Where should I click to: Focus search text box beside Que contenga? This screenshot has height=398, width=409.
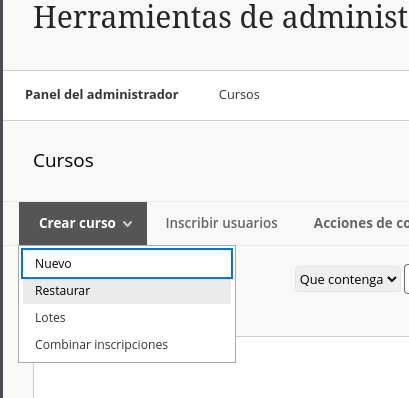coord(407,279)
